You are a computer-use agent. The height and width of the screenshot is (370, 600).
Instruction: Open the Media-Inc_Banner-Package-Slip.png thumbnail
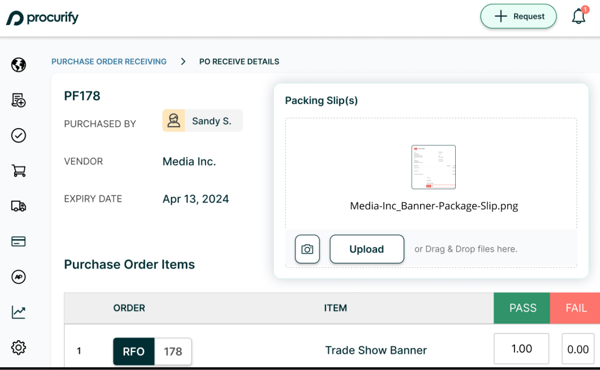coord(434,167)
